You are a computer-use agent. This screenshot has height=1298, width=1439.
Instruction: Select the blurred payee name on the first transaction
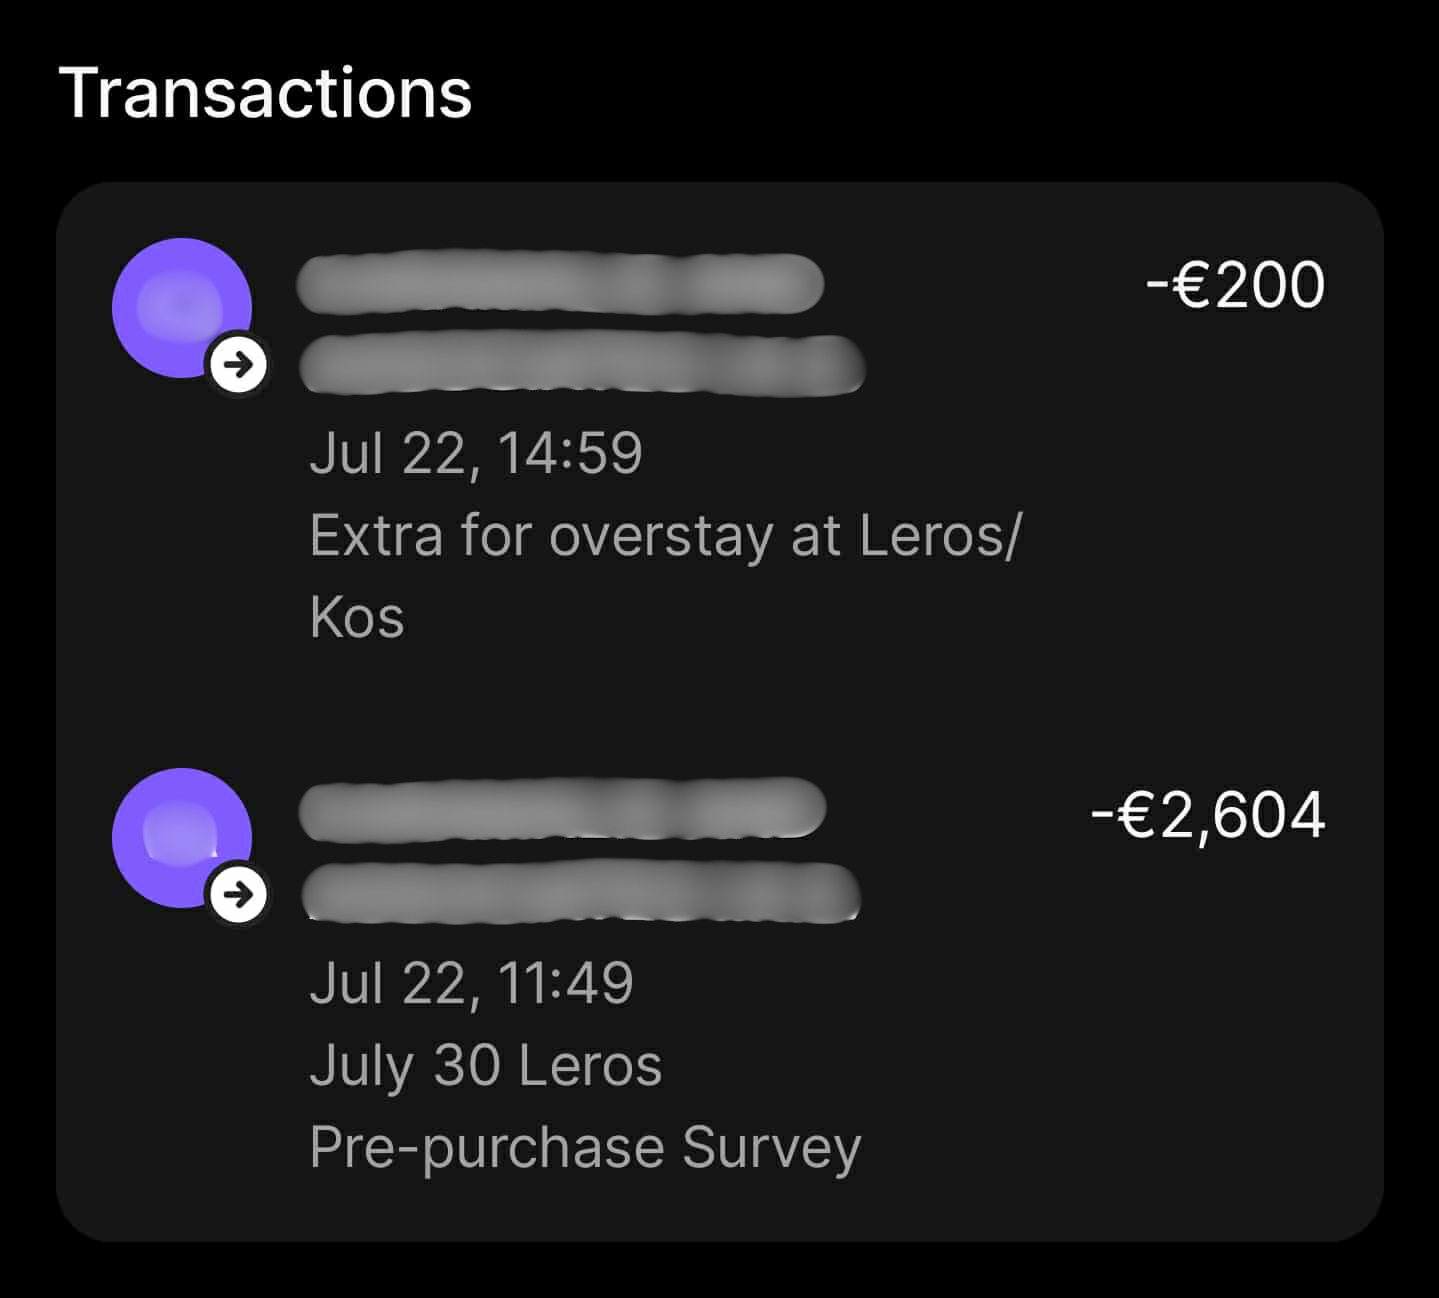point(560,285)
